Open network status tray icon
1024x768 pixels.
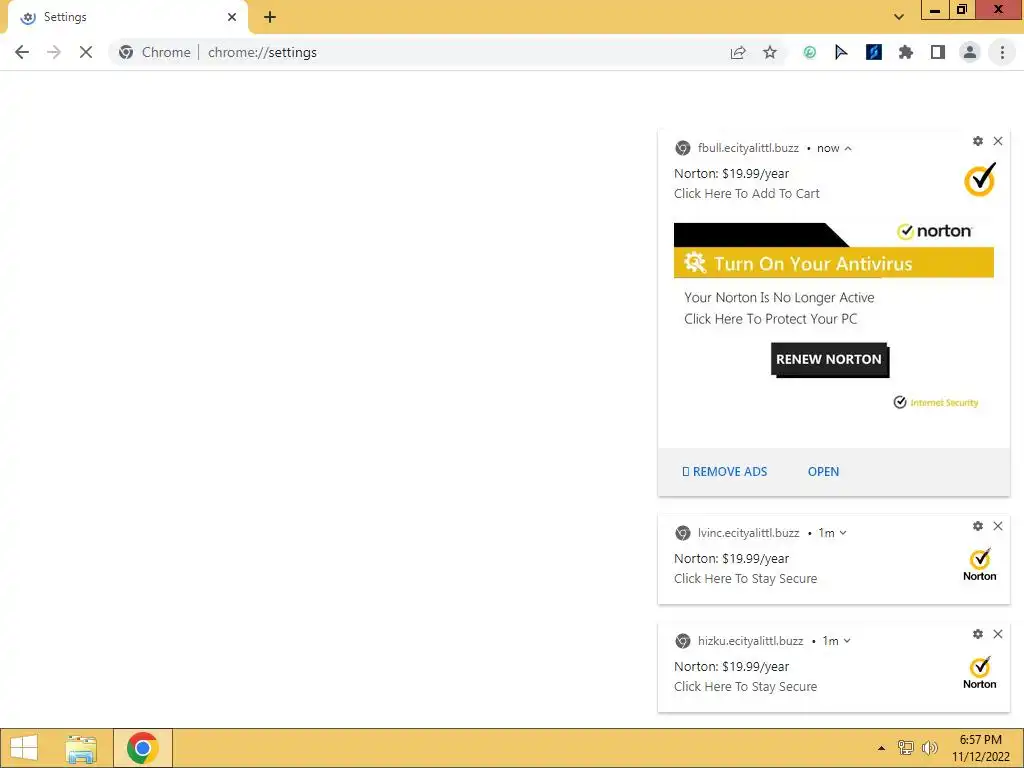pyautogui.click(x=906, y=748)
